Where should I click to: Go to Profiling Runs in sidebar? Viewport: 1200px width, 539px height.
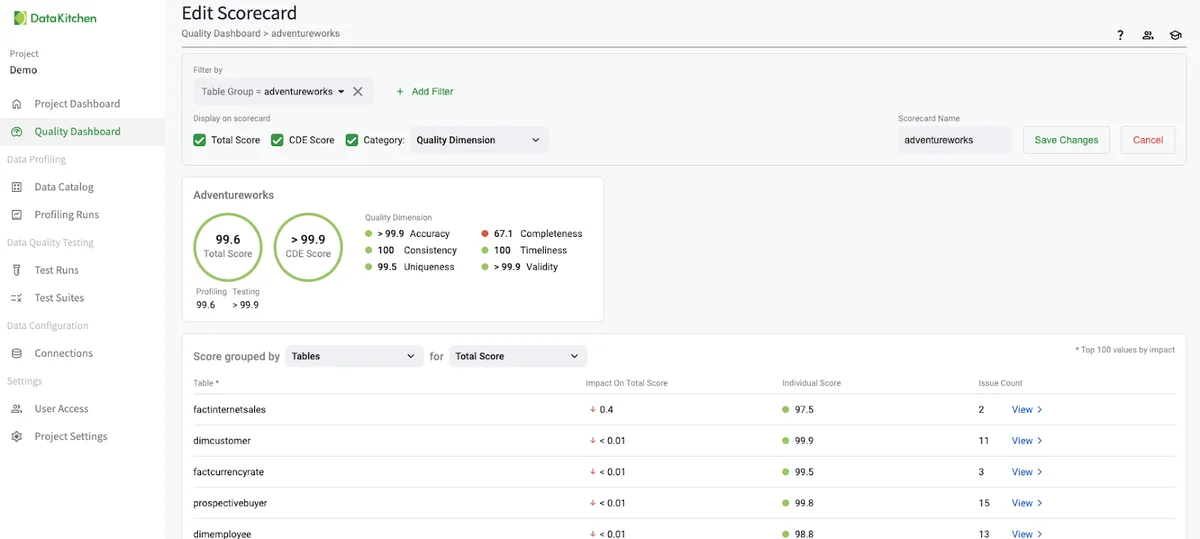click(66, 215)
